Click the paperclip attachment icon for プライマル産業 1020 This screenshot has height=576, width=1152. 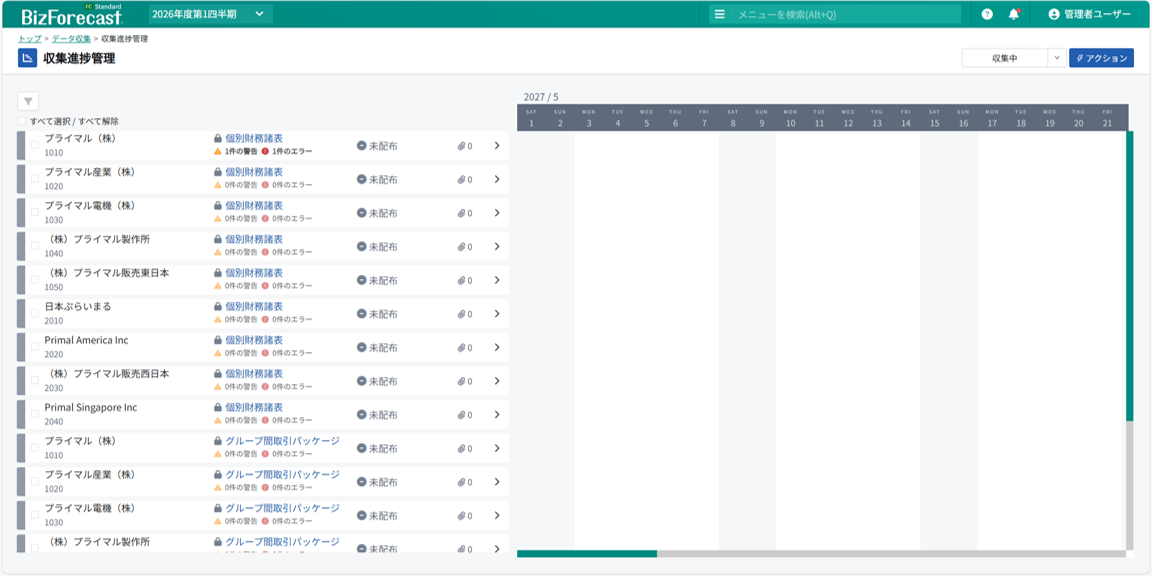point(462,180)
